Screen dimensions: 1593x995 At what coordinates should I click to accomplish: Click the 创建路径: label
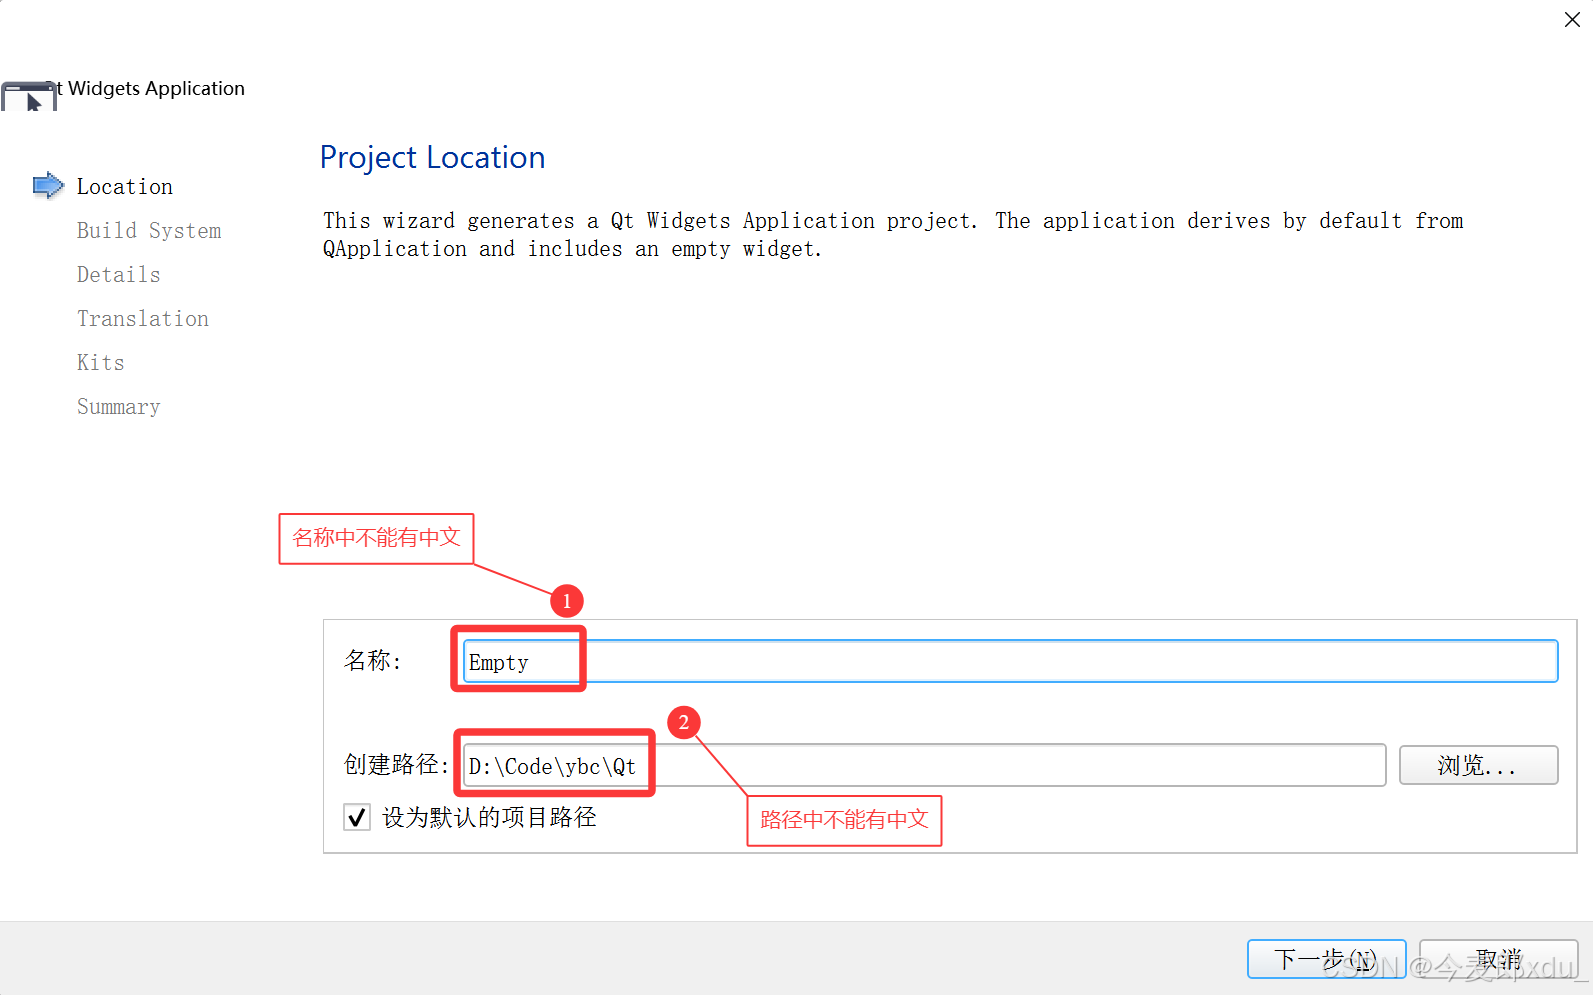coord(396,765)
